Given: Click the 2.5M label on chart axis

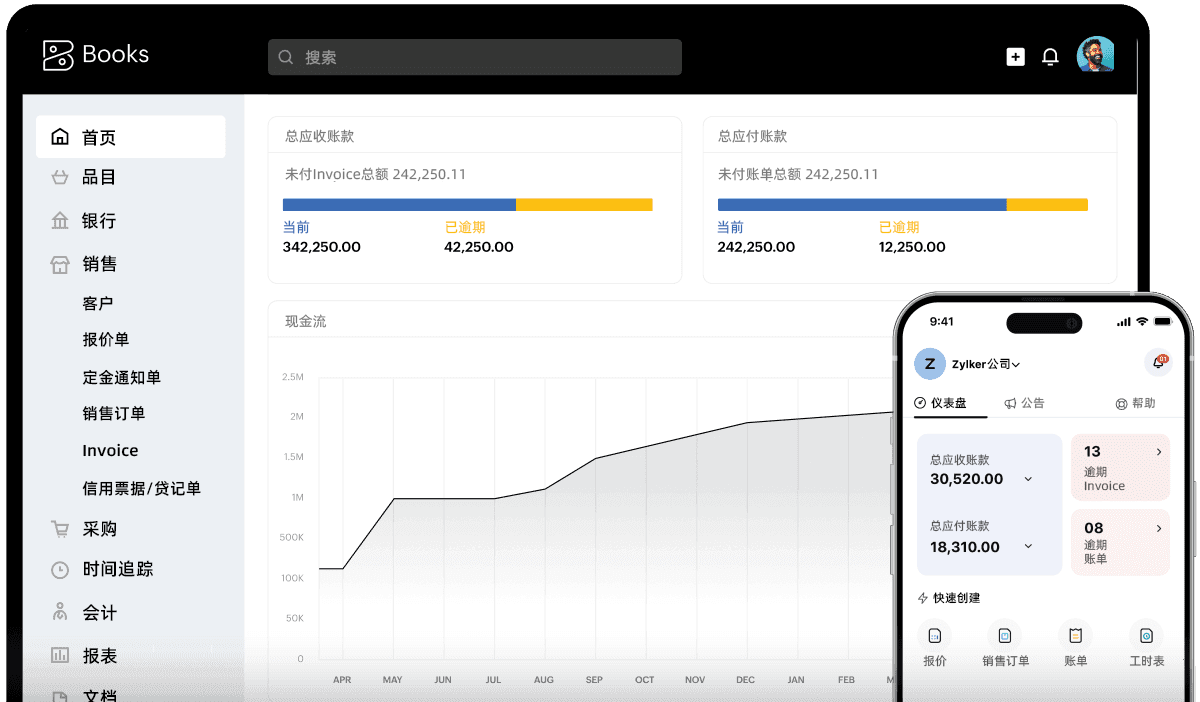Looking at the screenshot, I should 293,377.
